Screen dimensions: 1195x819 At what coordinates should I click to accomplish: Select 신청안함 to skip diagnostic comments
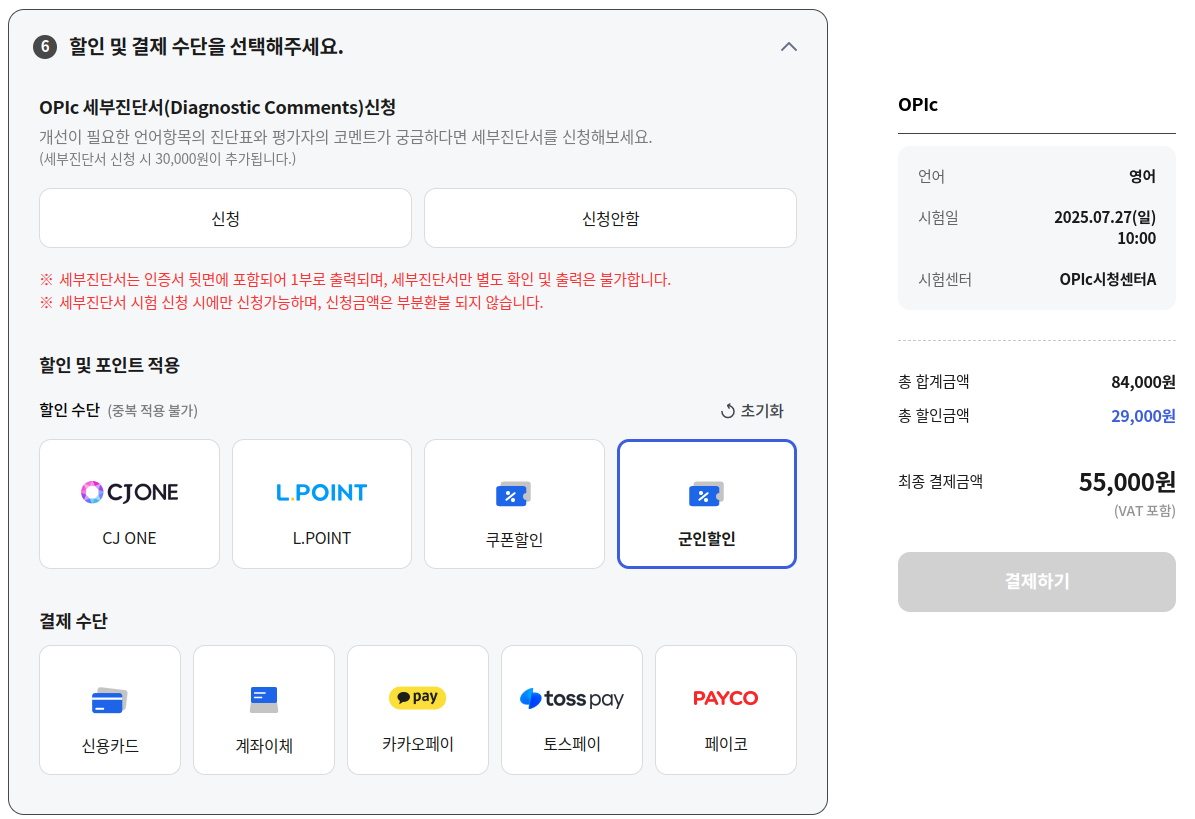click(x=609, y=218)
